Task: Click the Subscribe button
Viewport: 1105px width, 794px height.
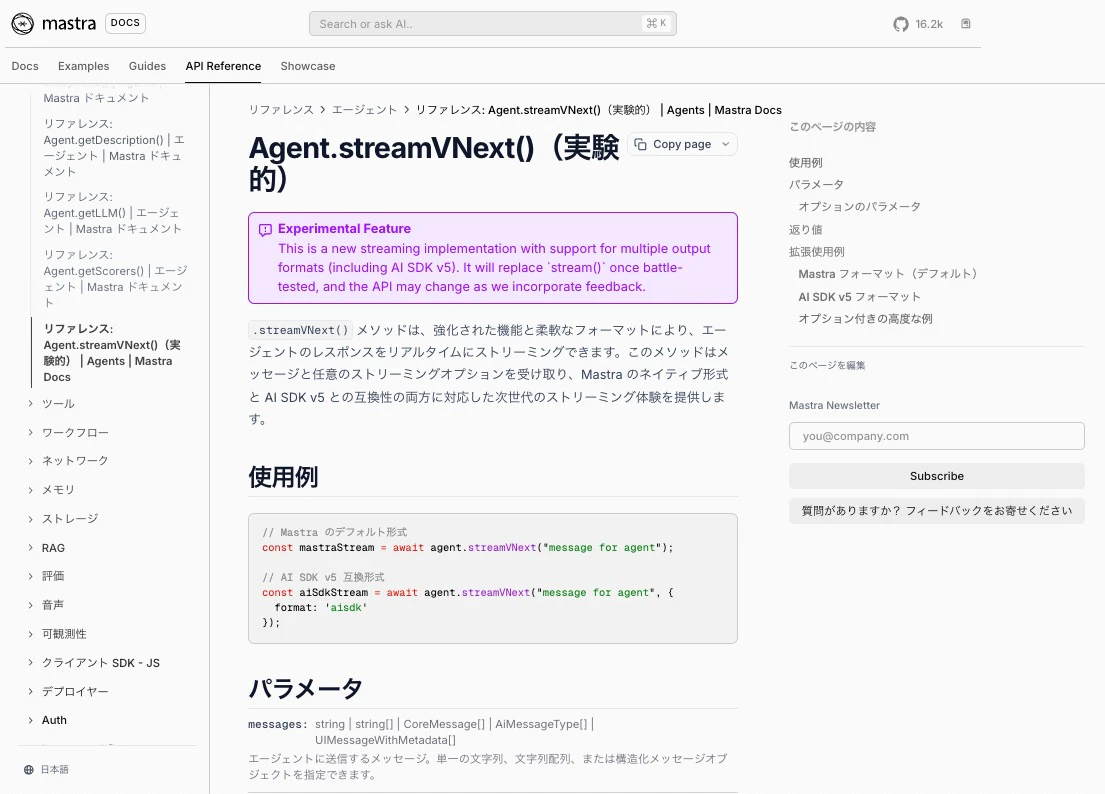Action: 937,476
